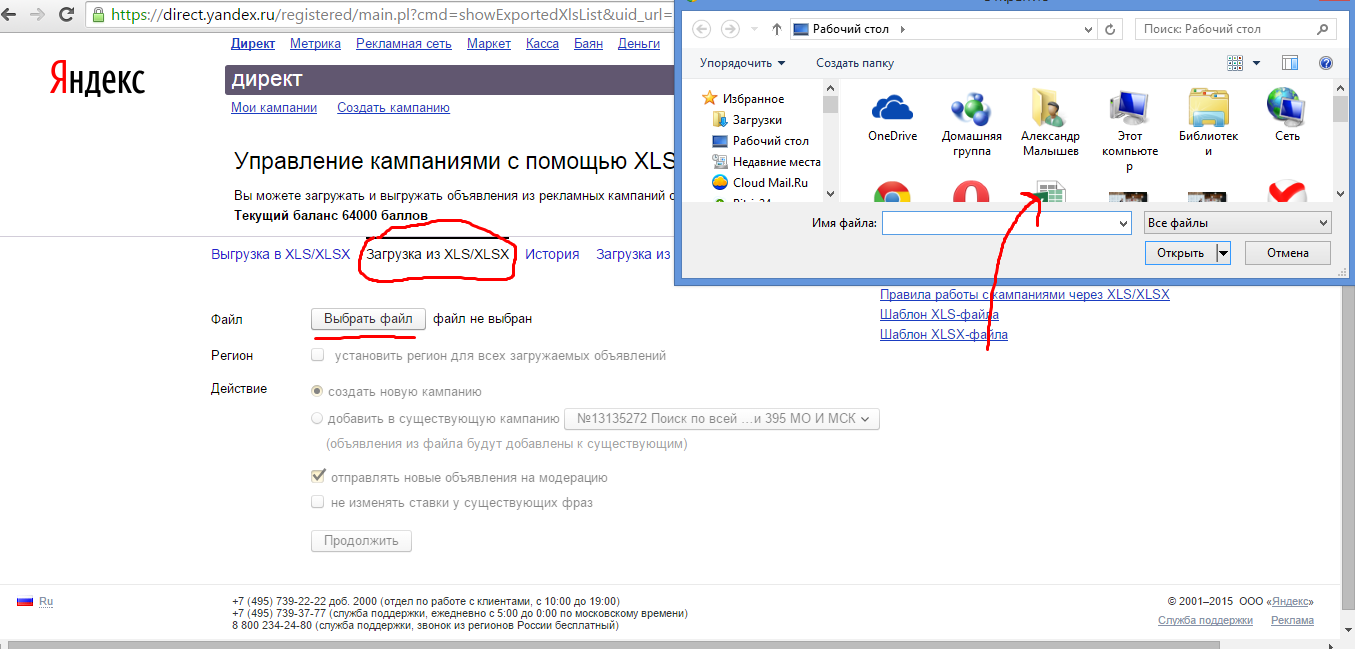The width and height of the screenshot is (1355, 649).
Task: Select добавить в существующую кампанию radio
Action: click(318, 419)
